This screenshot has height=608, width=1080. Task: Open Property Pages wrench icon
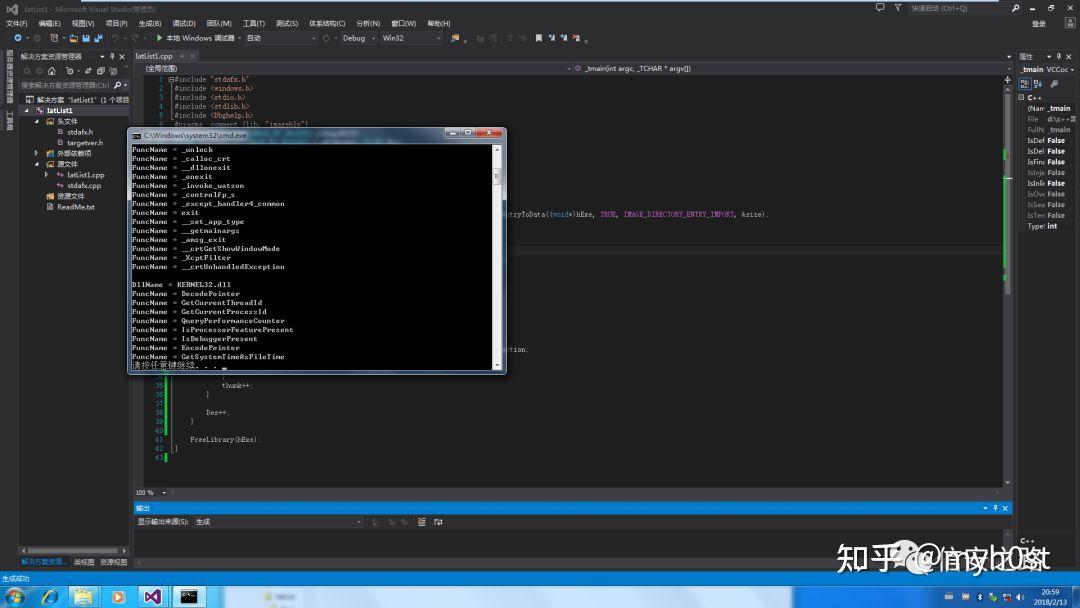pyautogui.click(x=1054, y=84)
